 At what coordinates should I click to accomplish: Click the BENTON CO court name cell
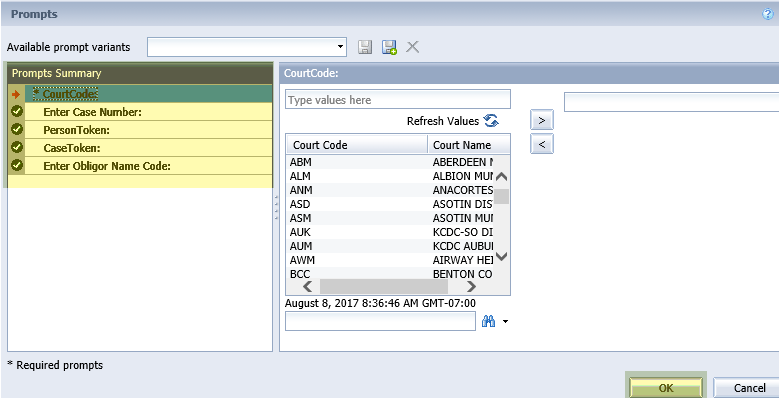pos(463,274)
